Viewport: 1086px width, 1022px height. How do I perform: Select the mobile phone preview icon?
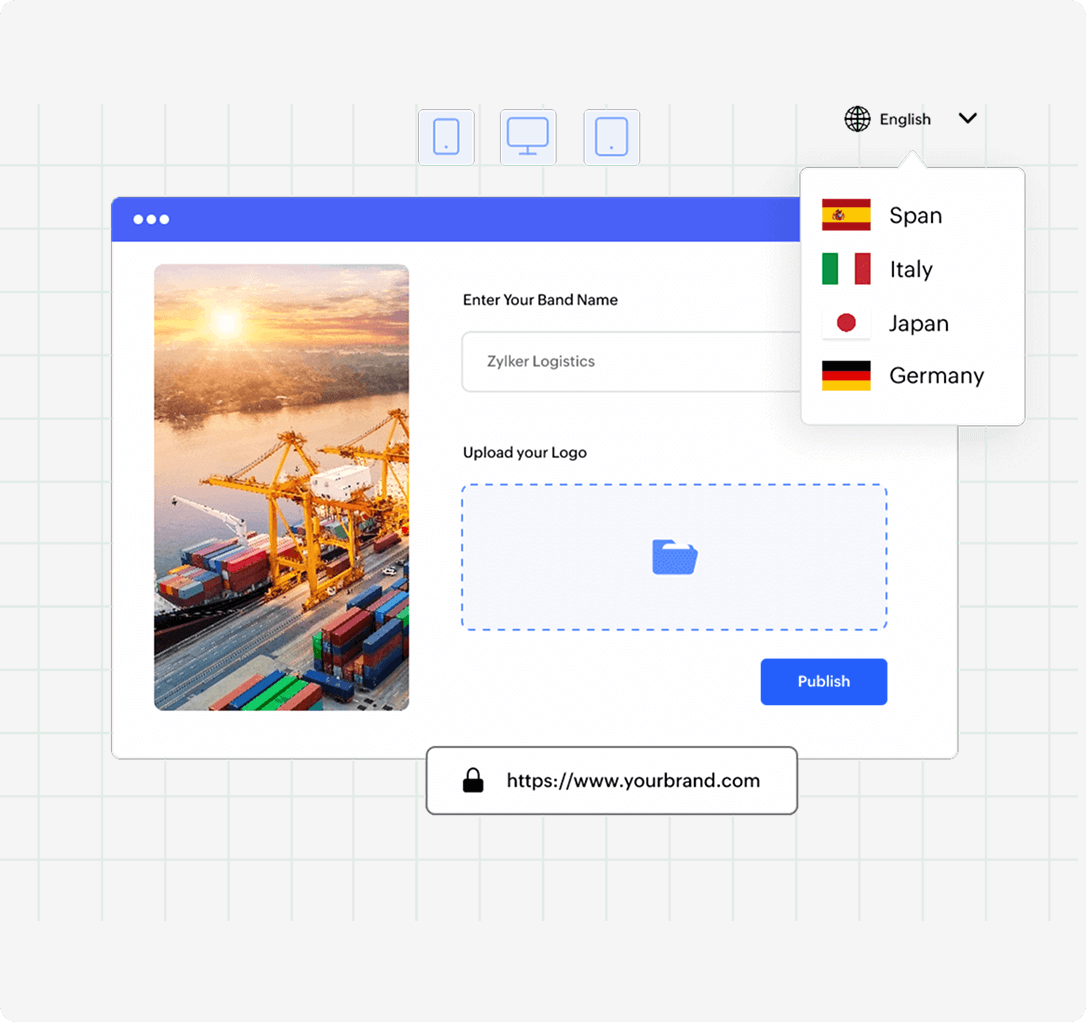tap(446, 137)
